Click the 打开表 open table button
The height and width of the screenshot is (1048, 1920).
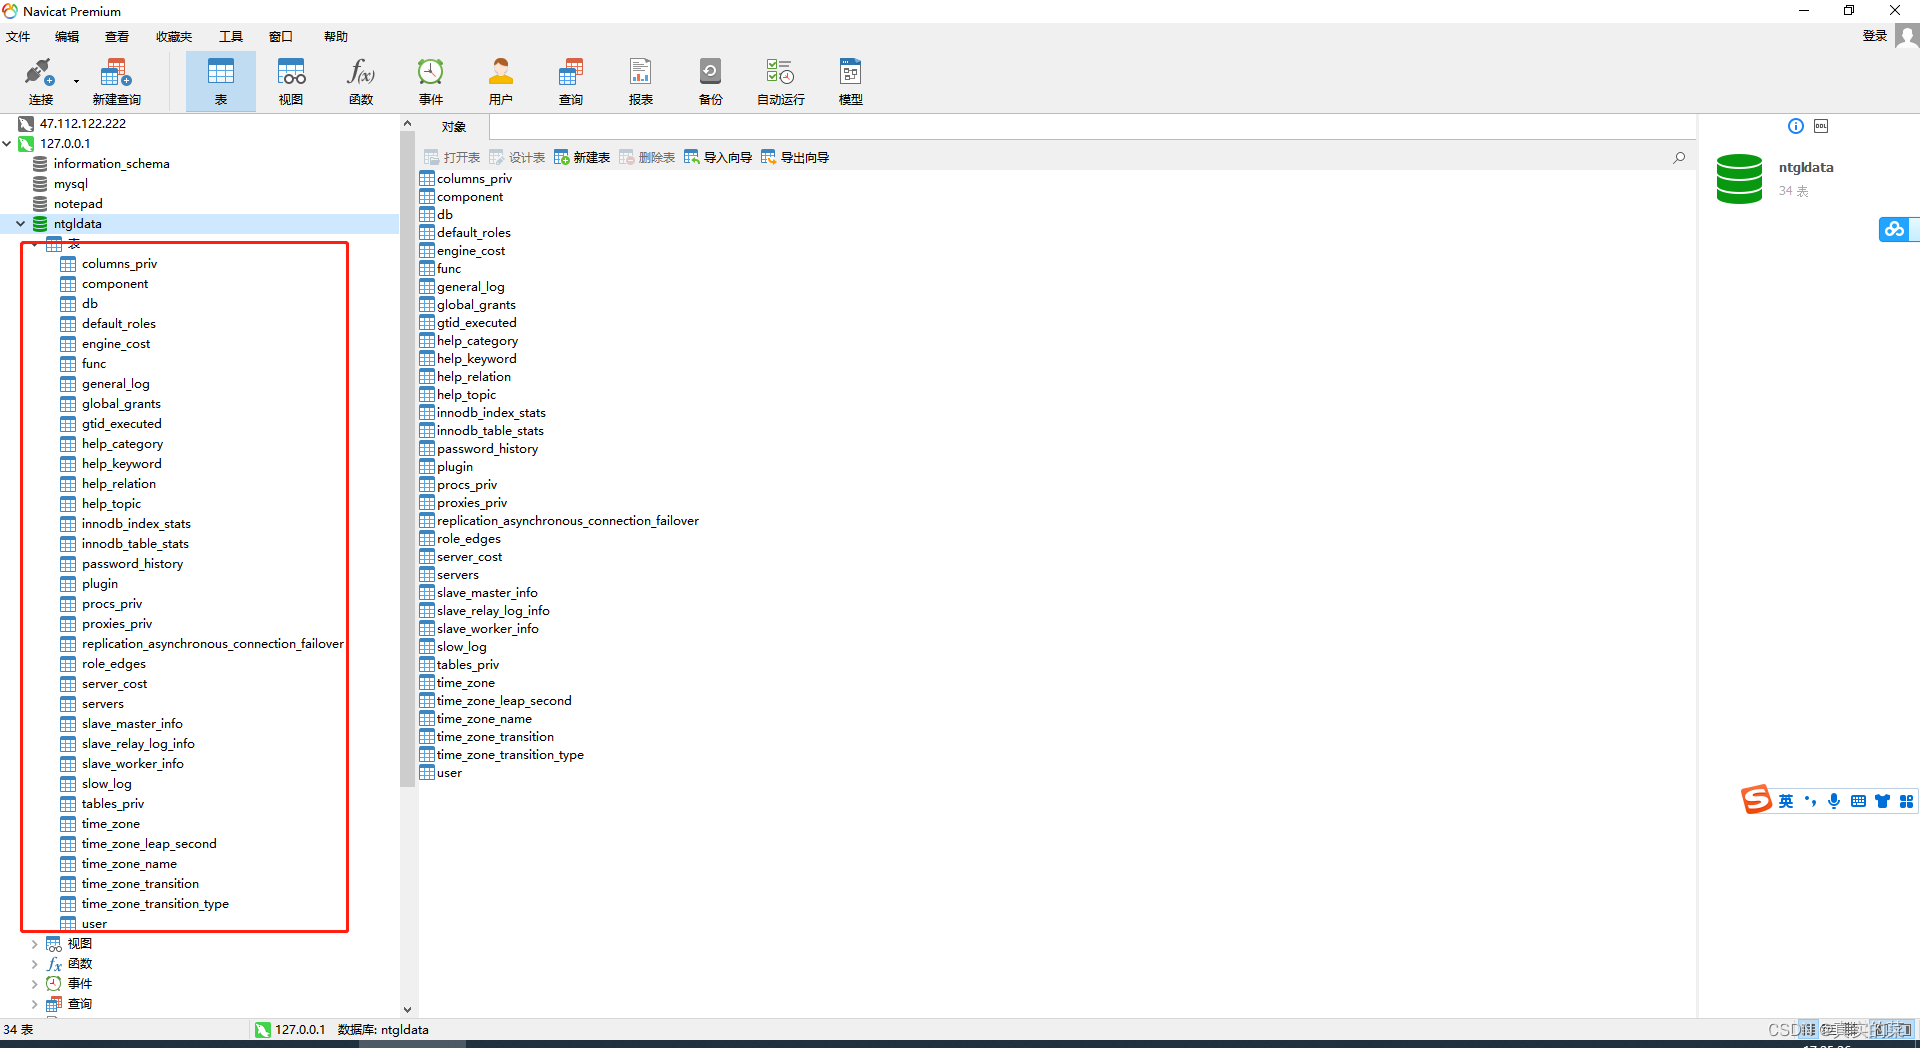[x=452, y=157]
